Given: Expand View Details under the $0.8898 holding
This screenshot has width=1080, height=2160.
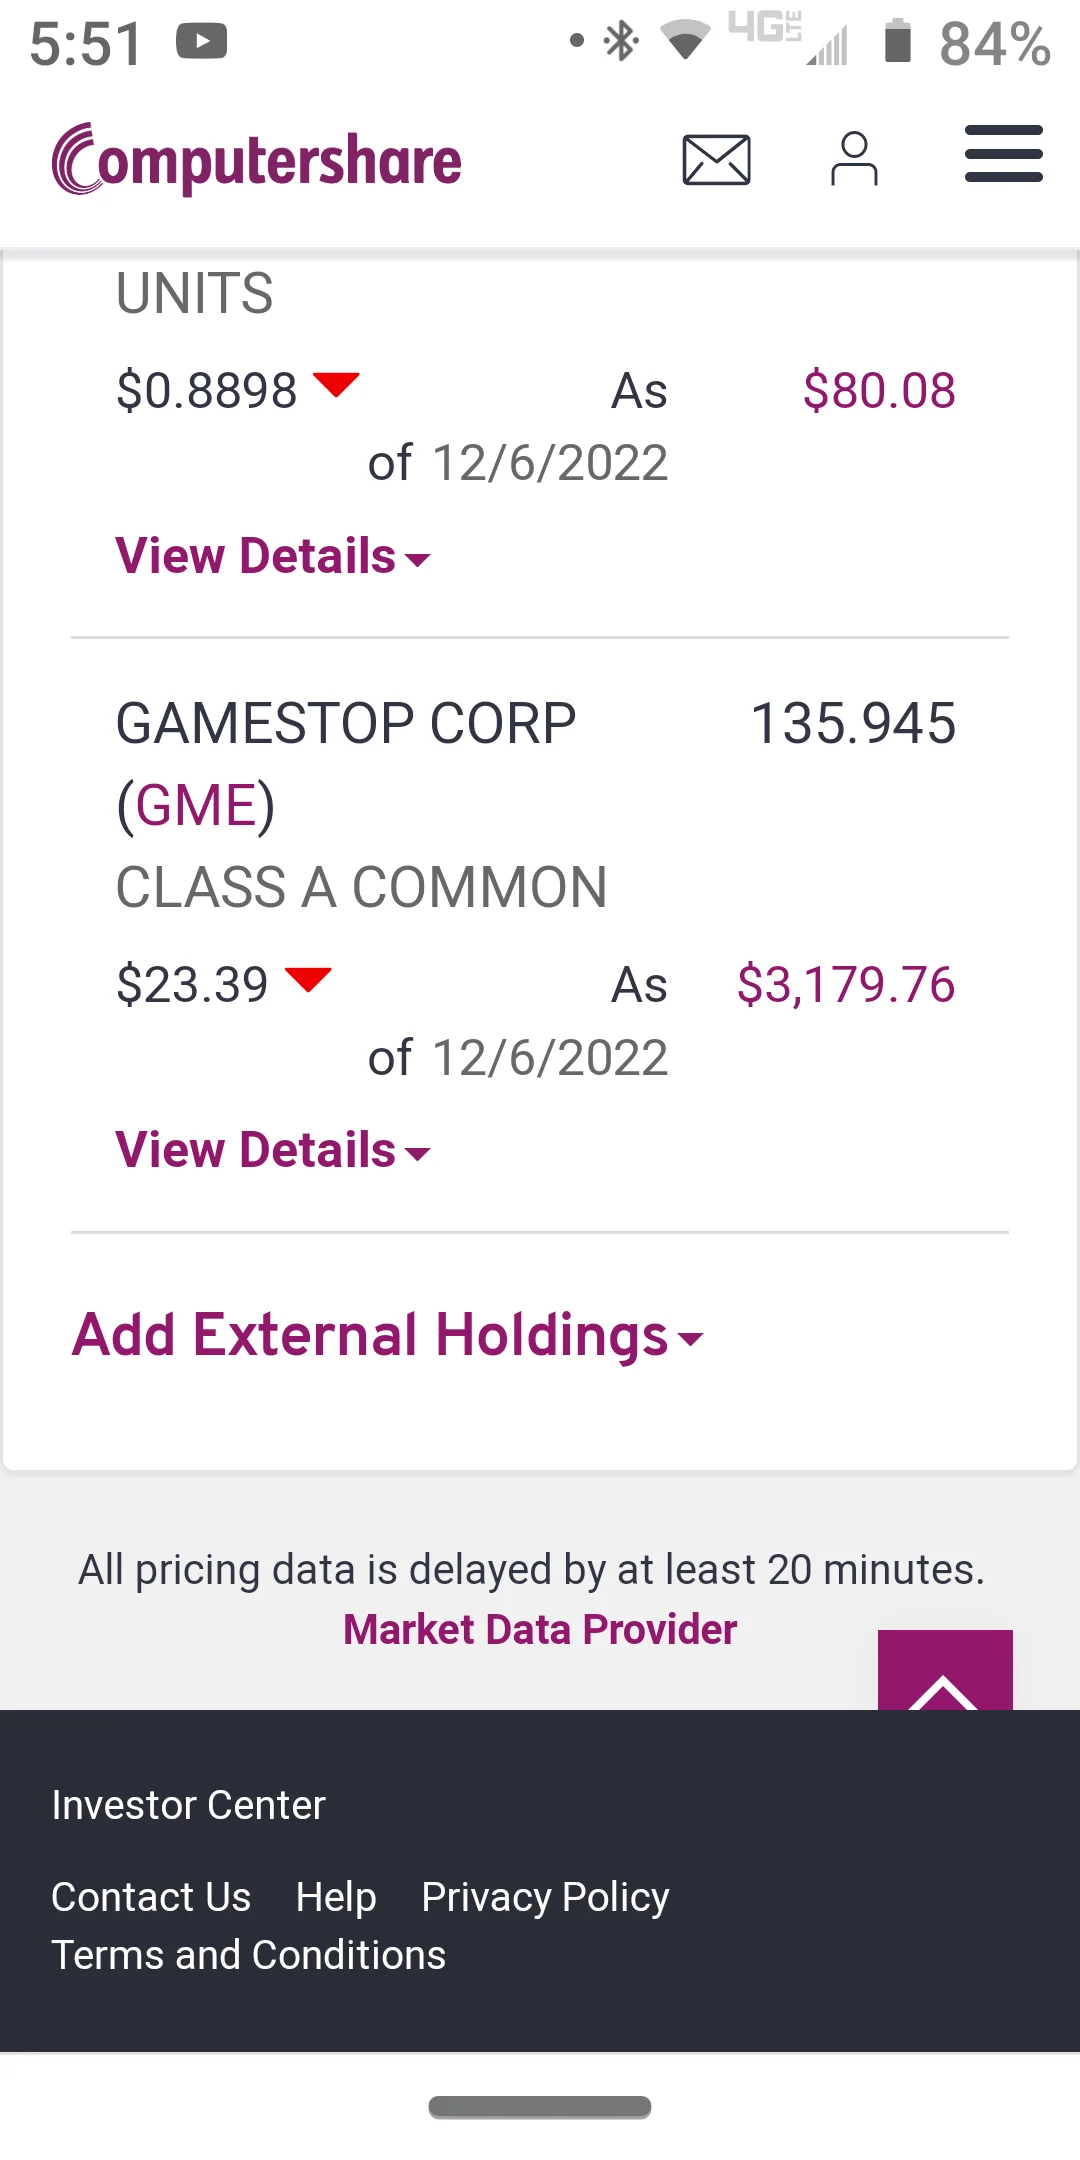Looking at the screenshot, I should [x=272, y=556].
